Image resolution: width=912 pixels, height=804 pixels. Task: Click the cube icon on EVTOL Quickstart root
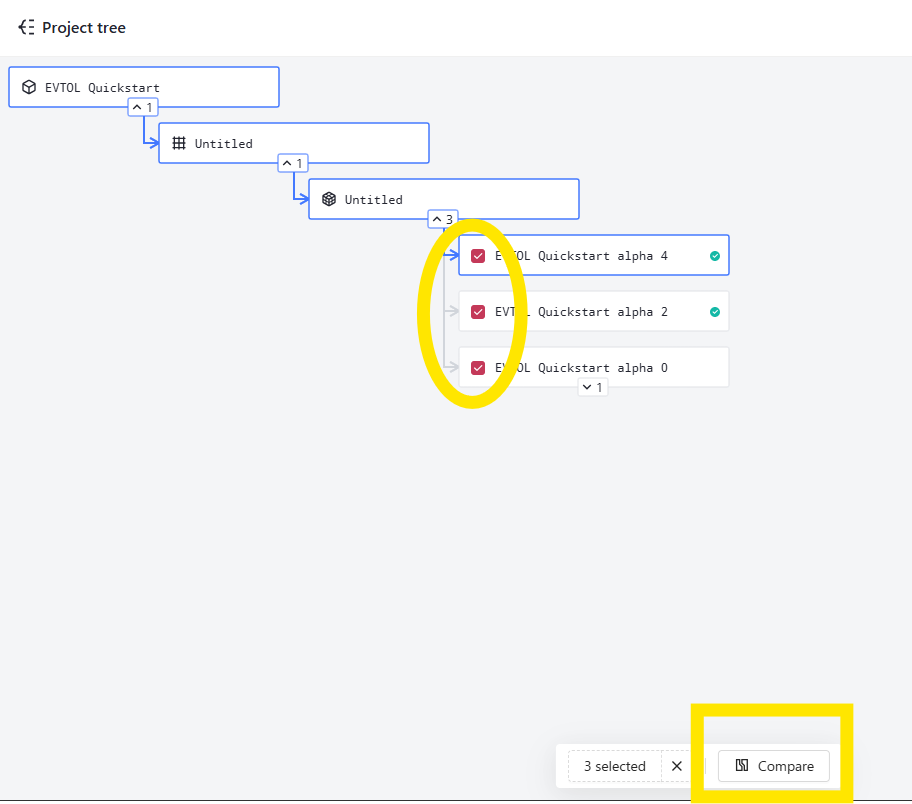coord(29,87)
